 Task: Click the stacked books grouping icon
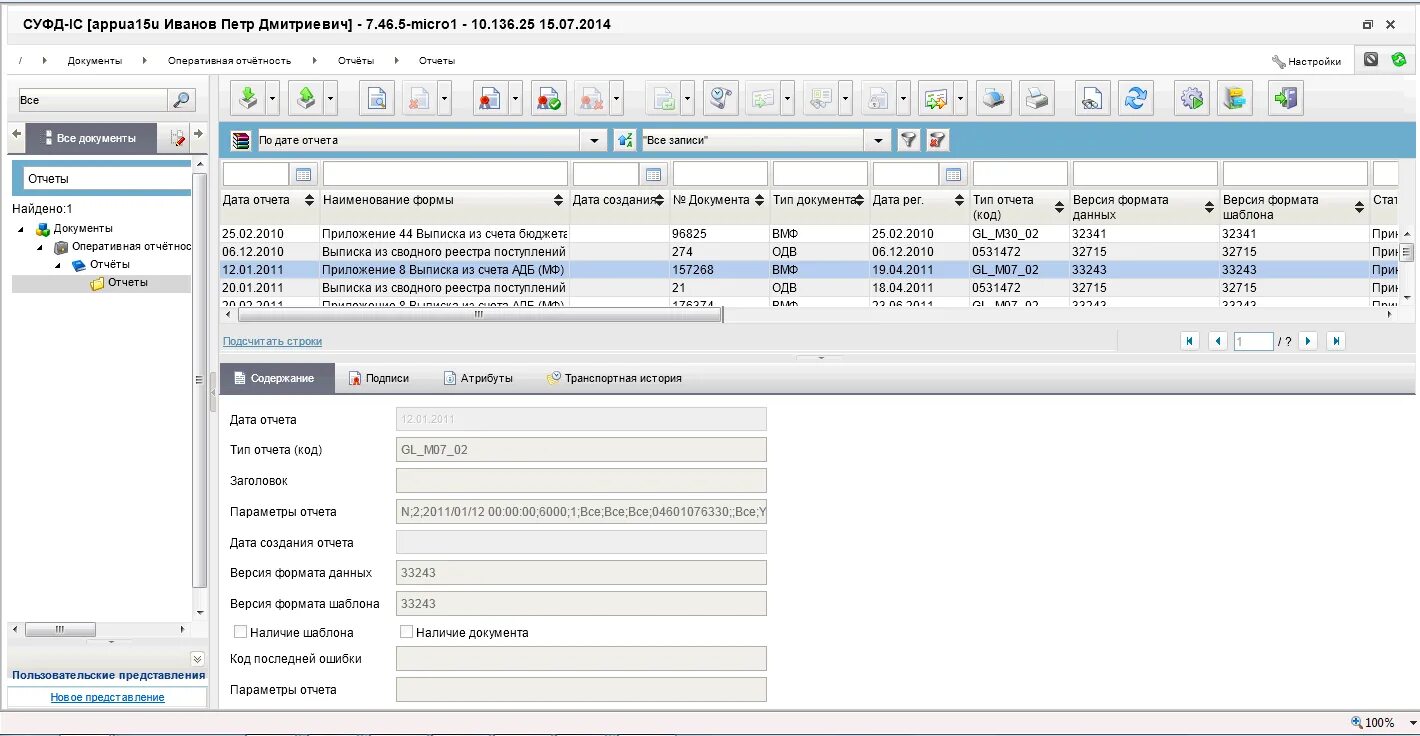click(240, 141)
